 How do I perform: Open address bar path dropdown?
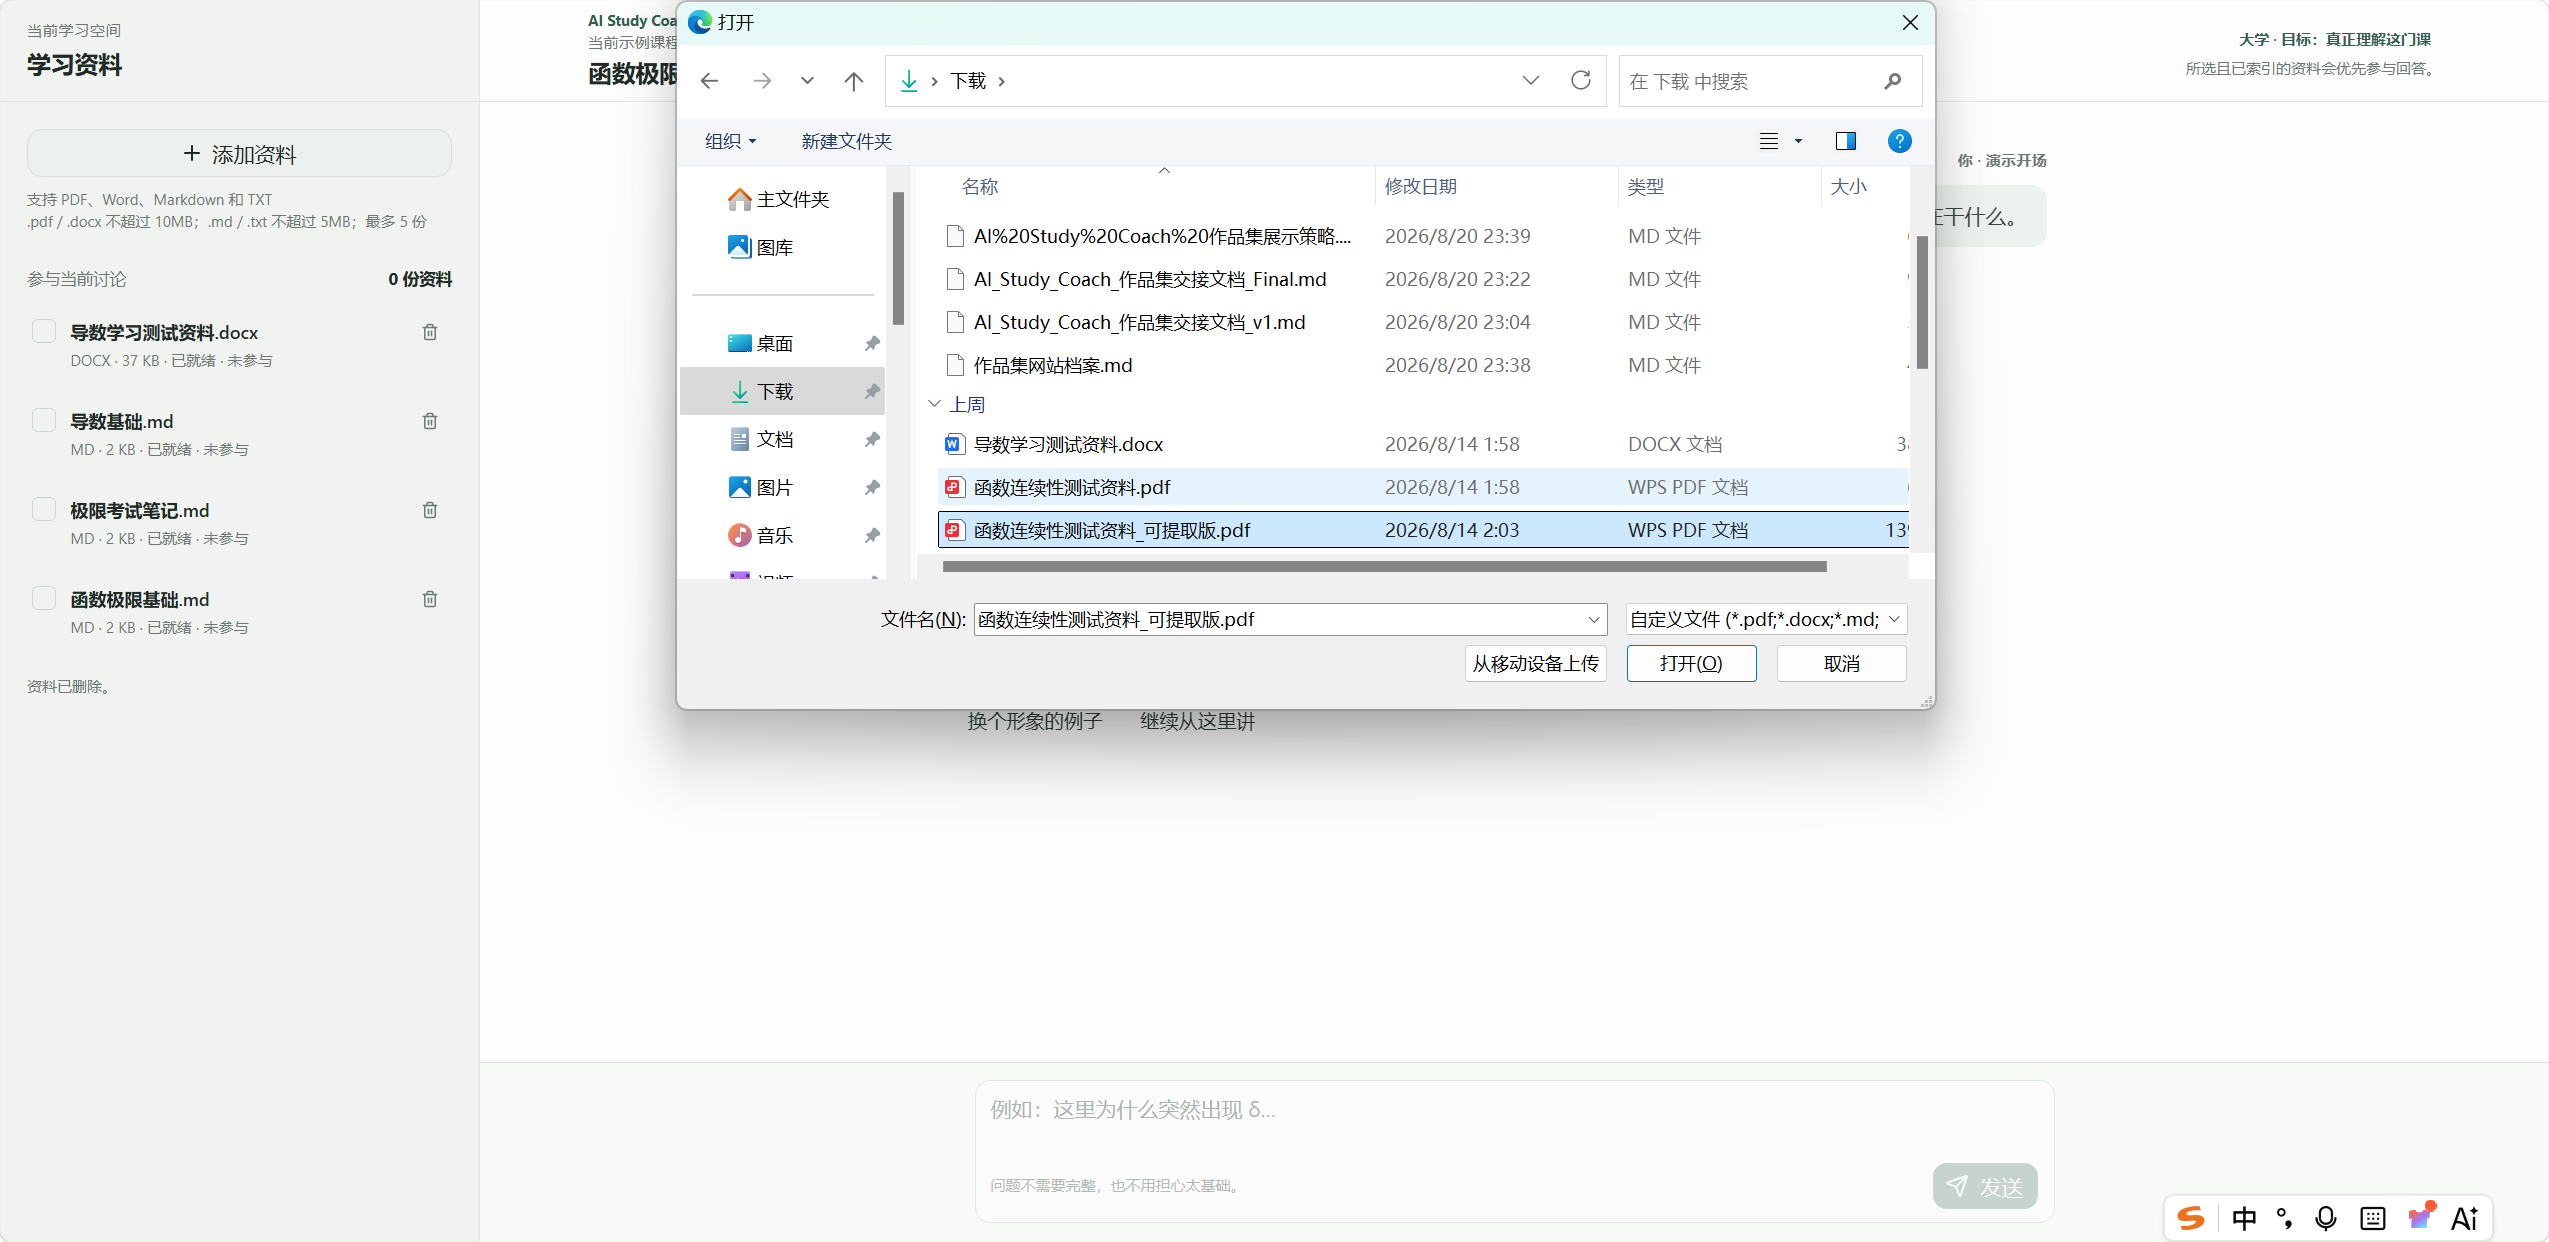1530,80
